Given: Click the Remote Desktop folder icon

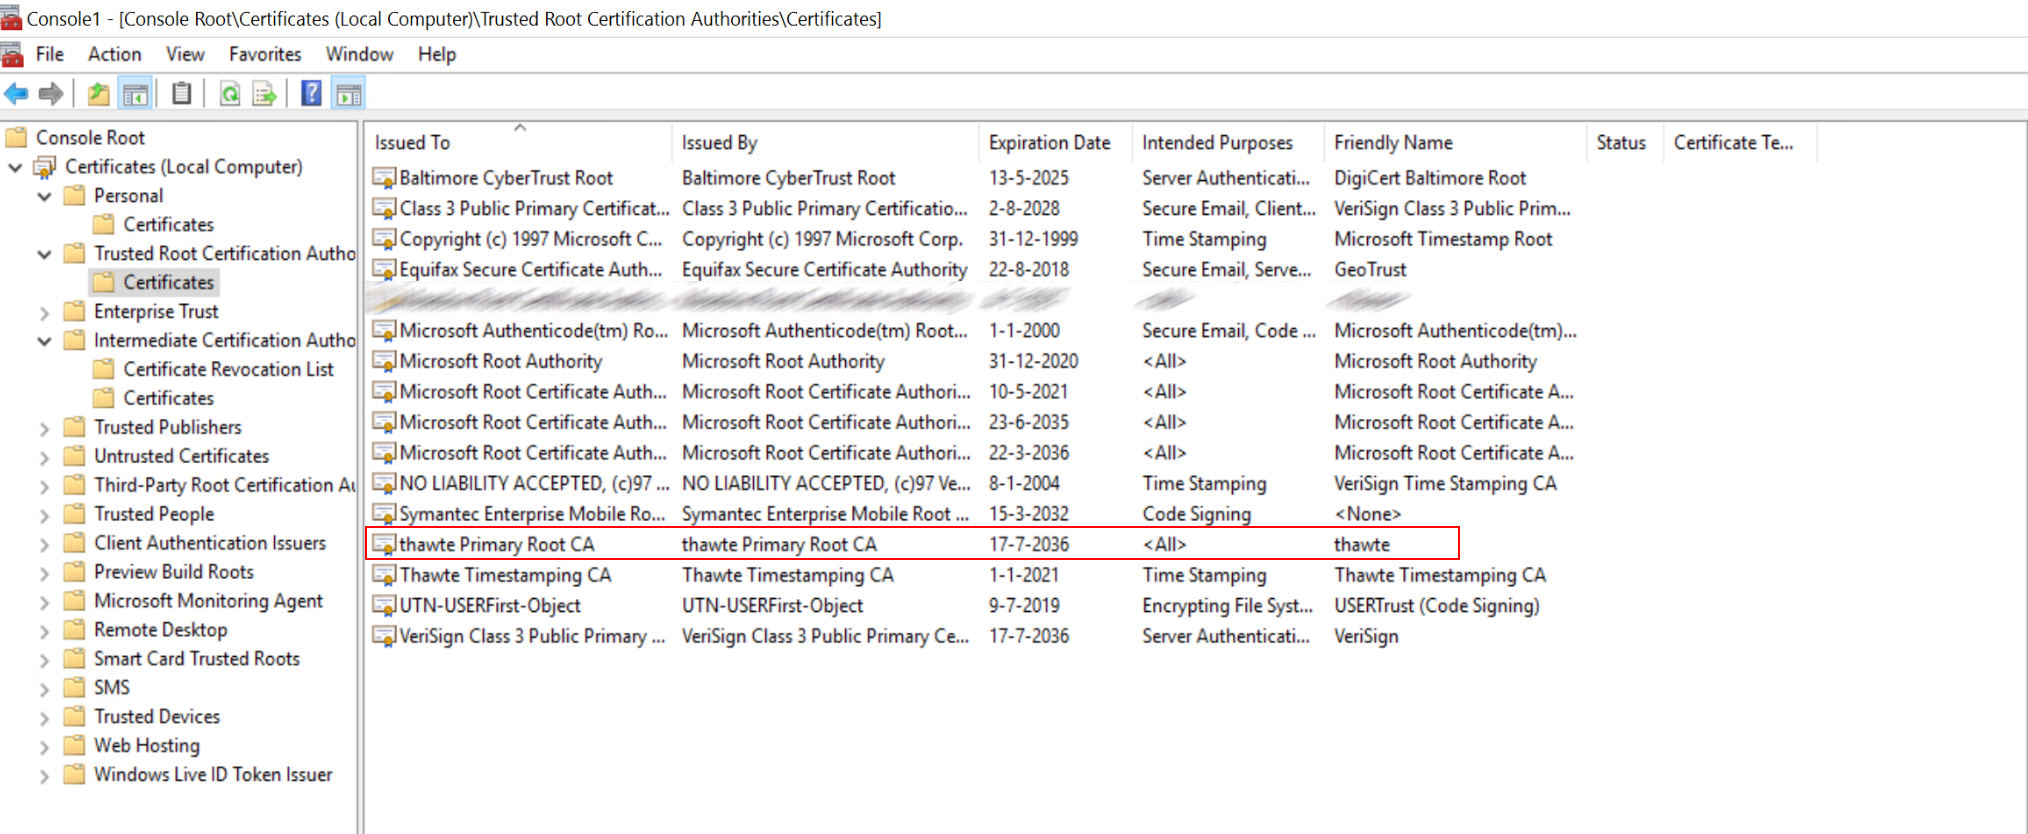Looking at the screenshot, I should click(x=74, y=630).
